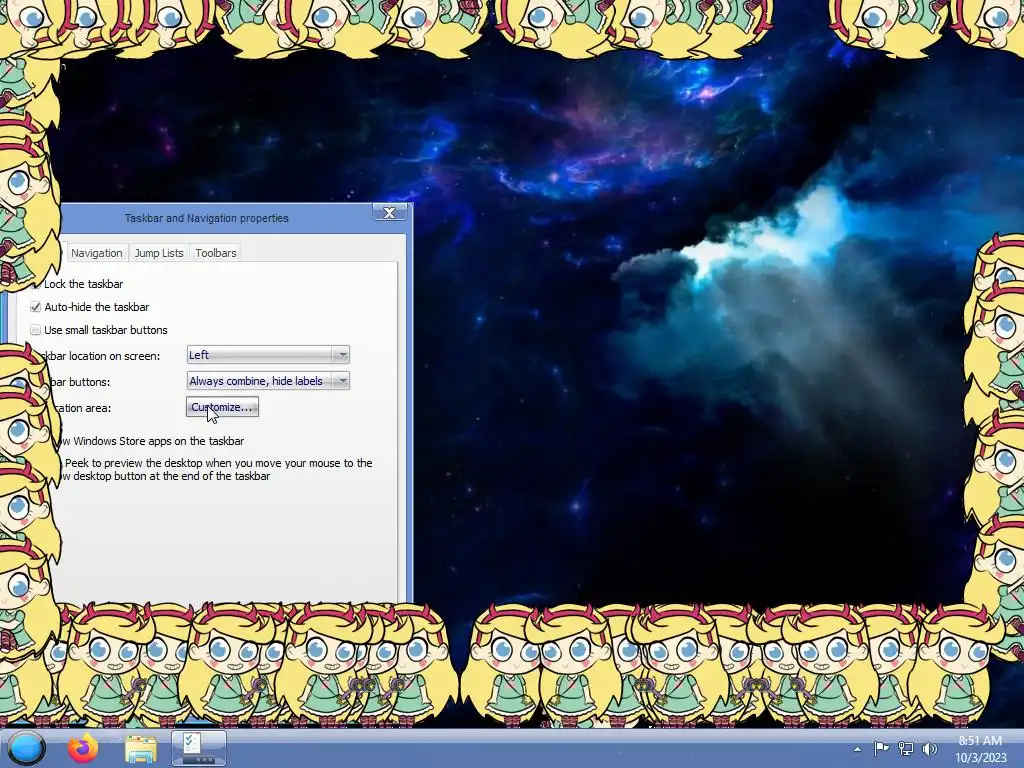Click the dialog title Taskbar and Navigation properties
The image size is (1024, 768).
pos(206,218)
